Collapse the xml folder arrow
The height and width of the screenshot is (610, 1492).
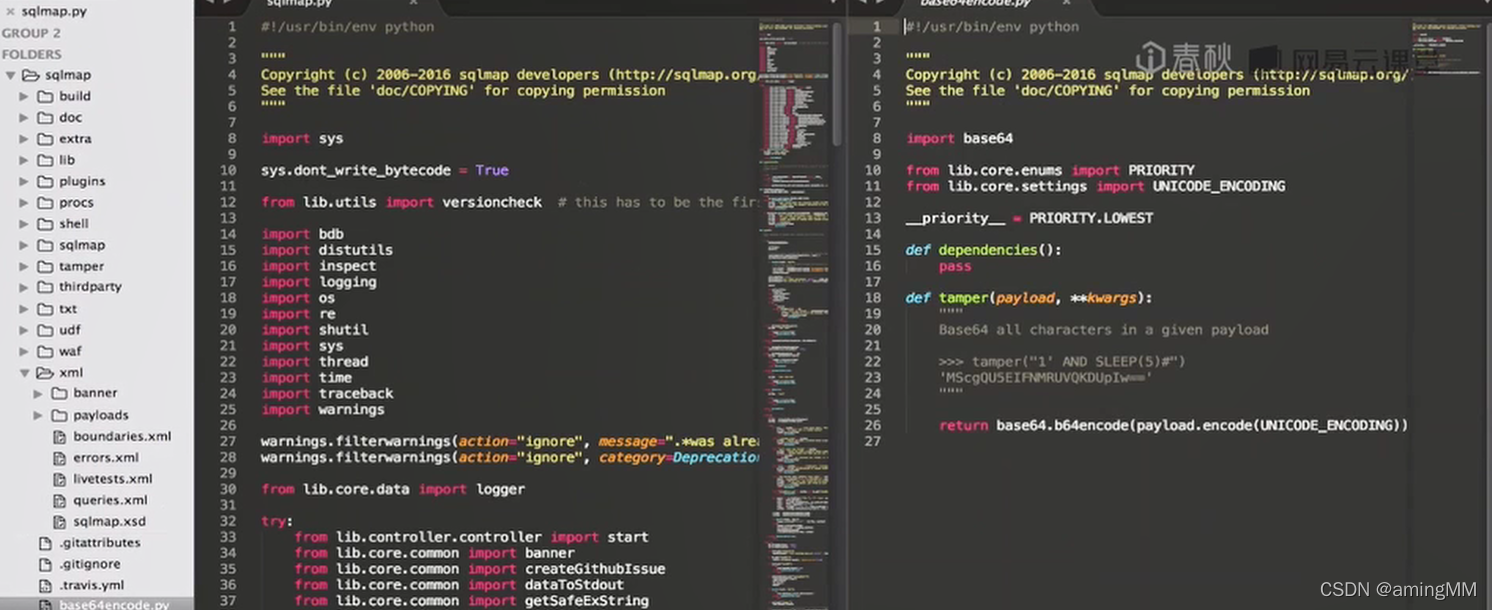tap(24, 373)
